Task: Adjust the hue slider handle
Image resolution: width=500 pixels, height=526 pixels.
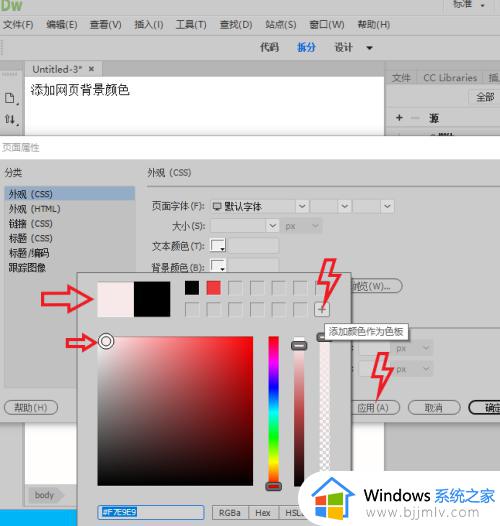Action: [x=273, y=486]
